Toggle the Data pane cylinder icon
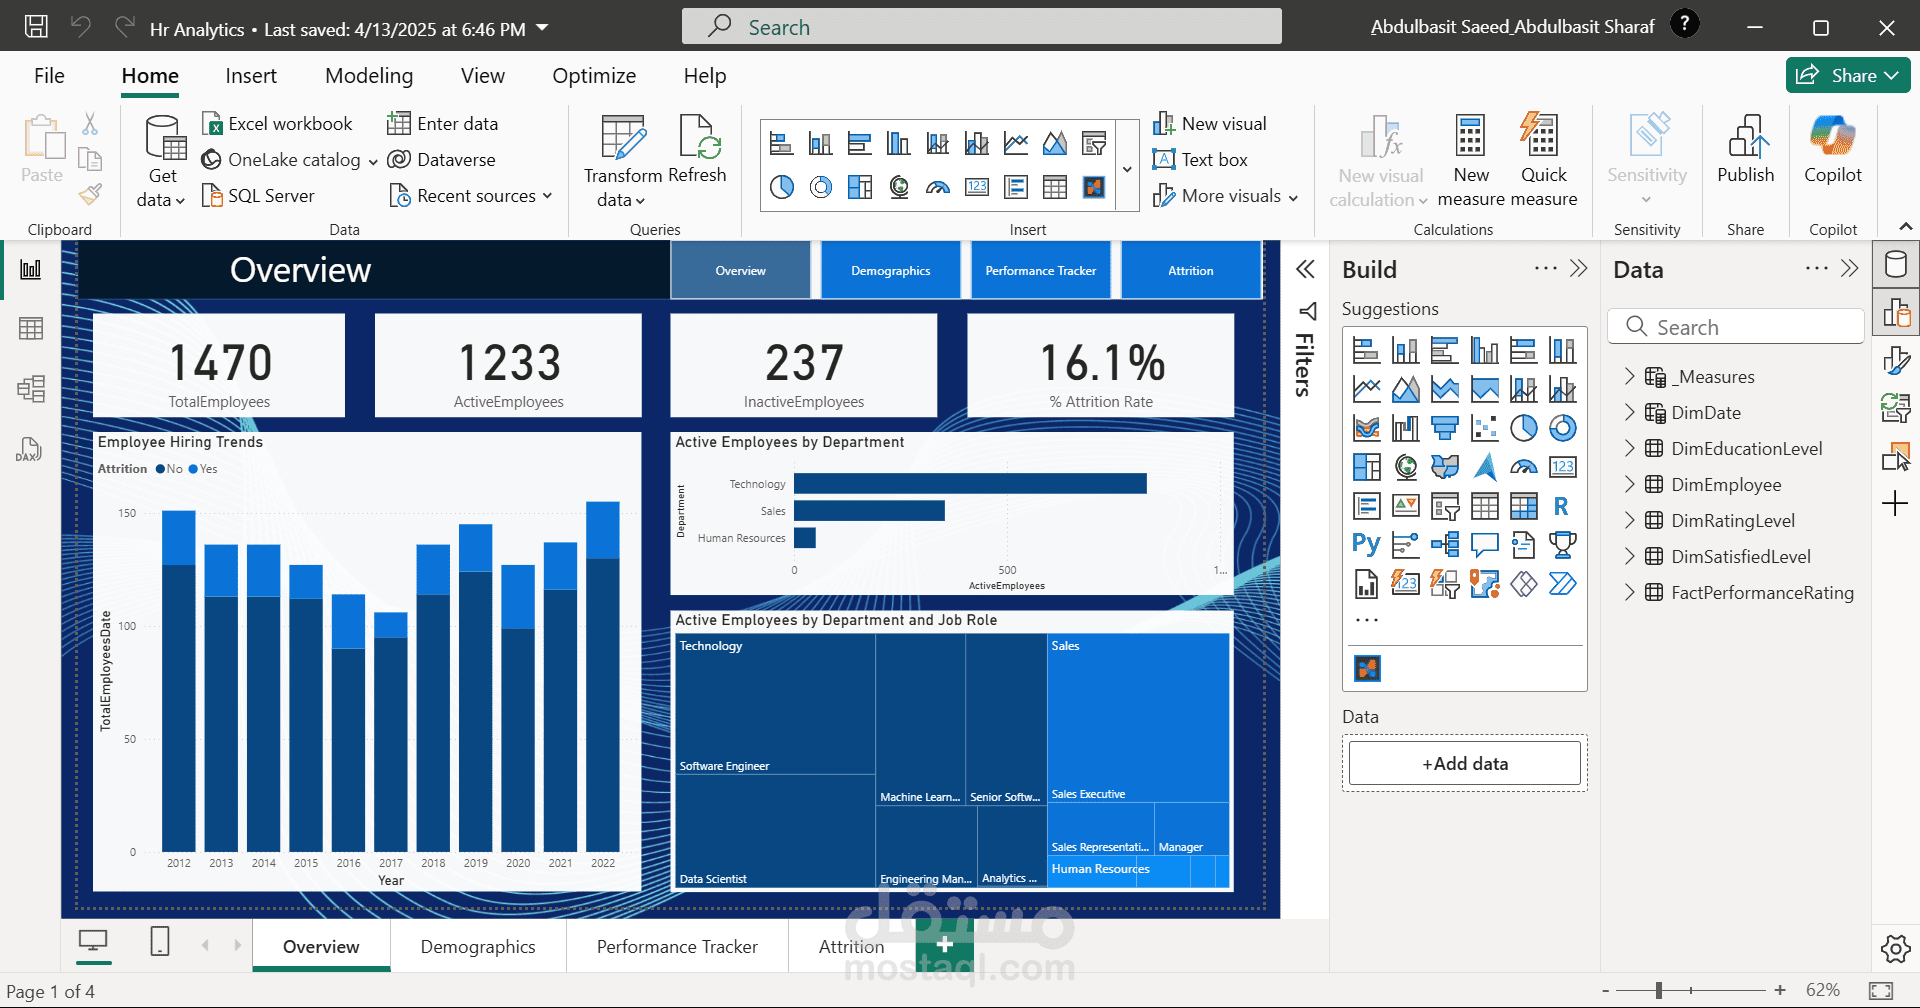 (x=1896, y=264)
